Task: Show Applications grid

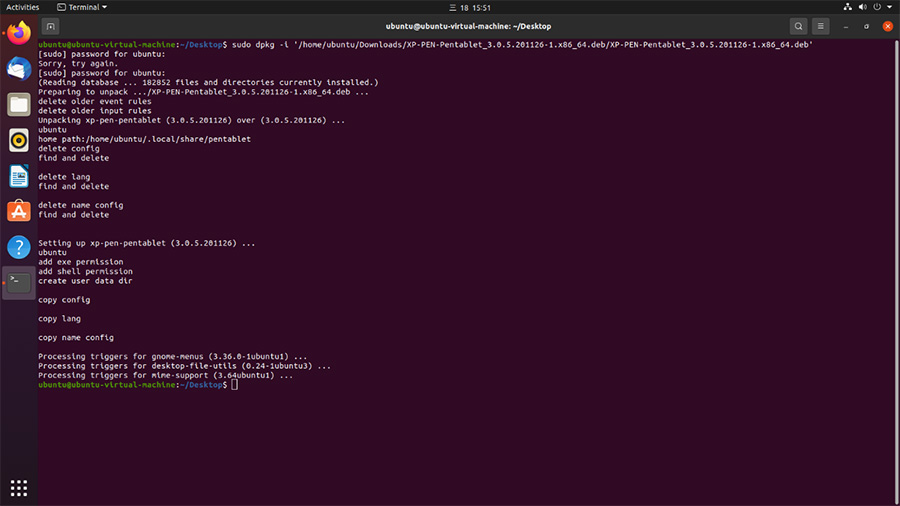Action: click(x=18, y=487)
